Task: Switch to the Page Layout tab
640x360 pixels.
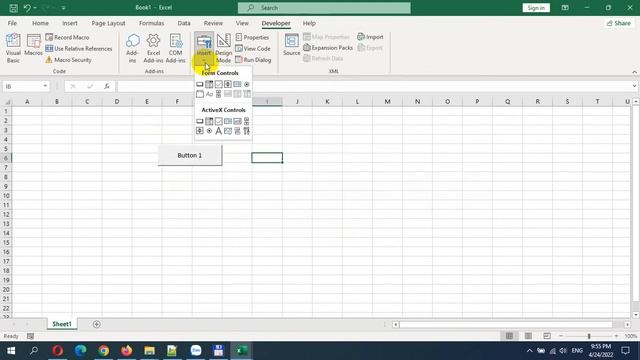Action: [108, 23]
